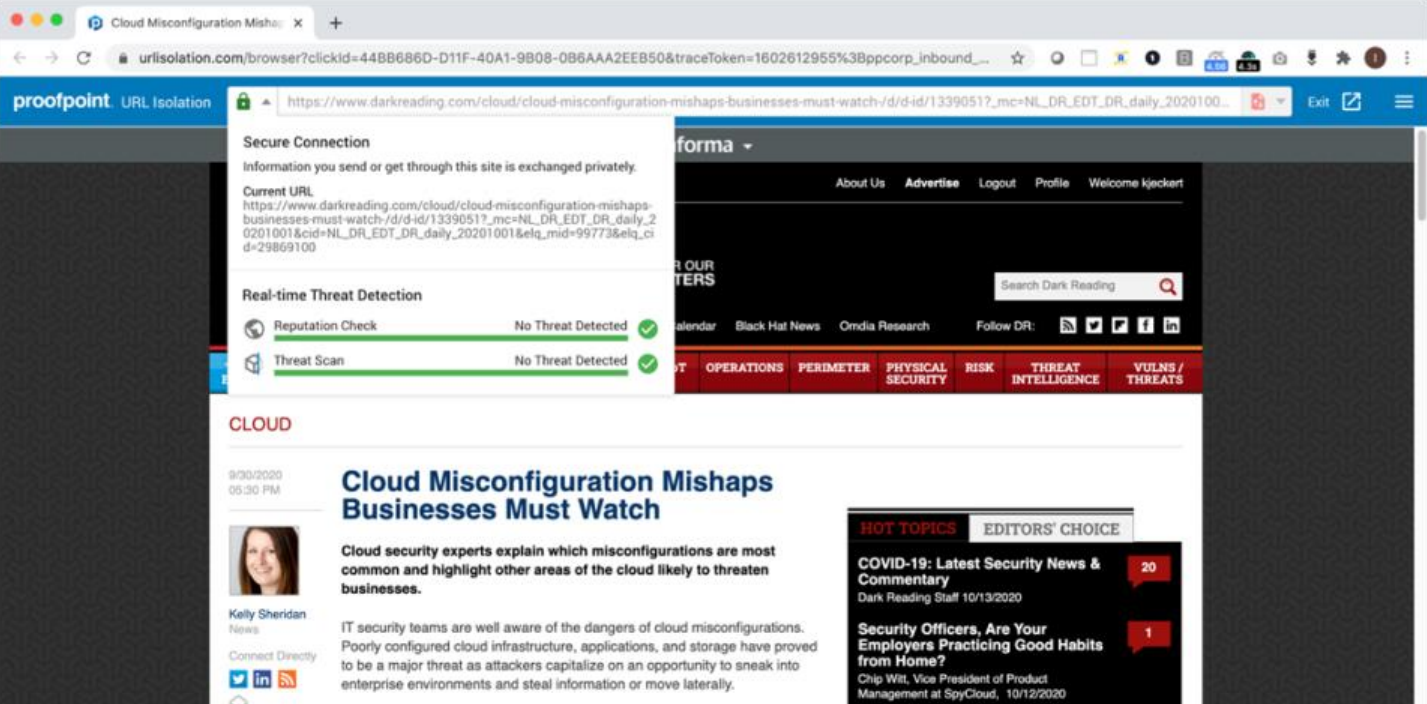1427x704 pixels.
Task: Click Exit isolation button
Action: [x=1334, y=102]
